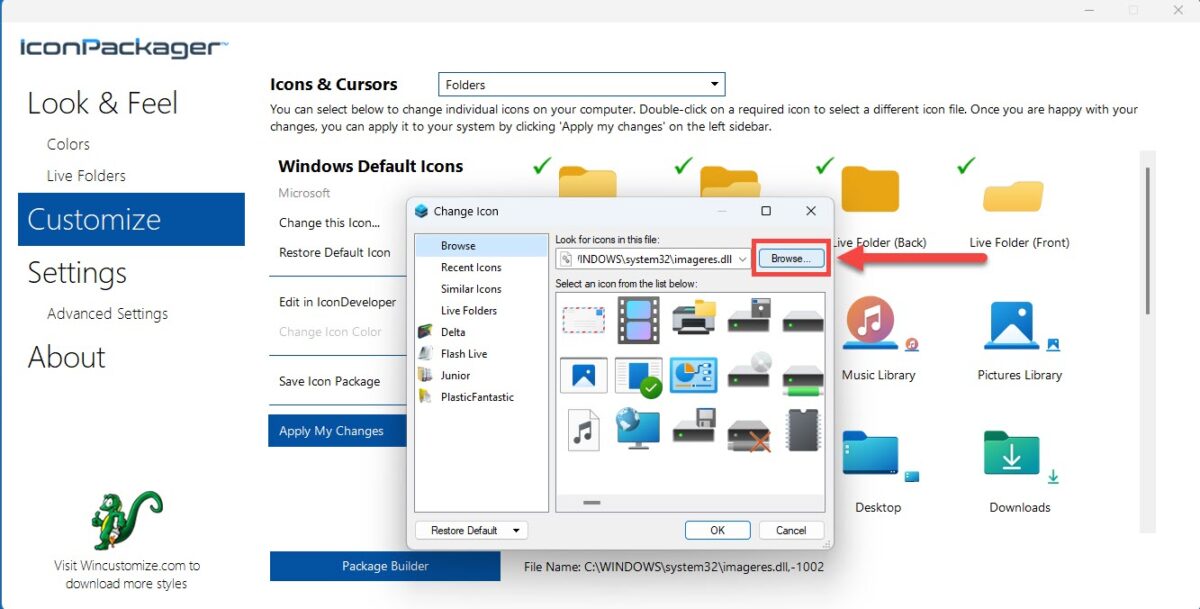Expand the icon file path dropdown
The image size is (1200, 609).
click(x=742, y=258)
